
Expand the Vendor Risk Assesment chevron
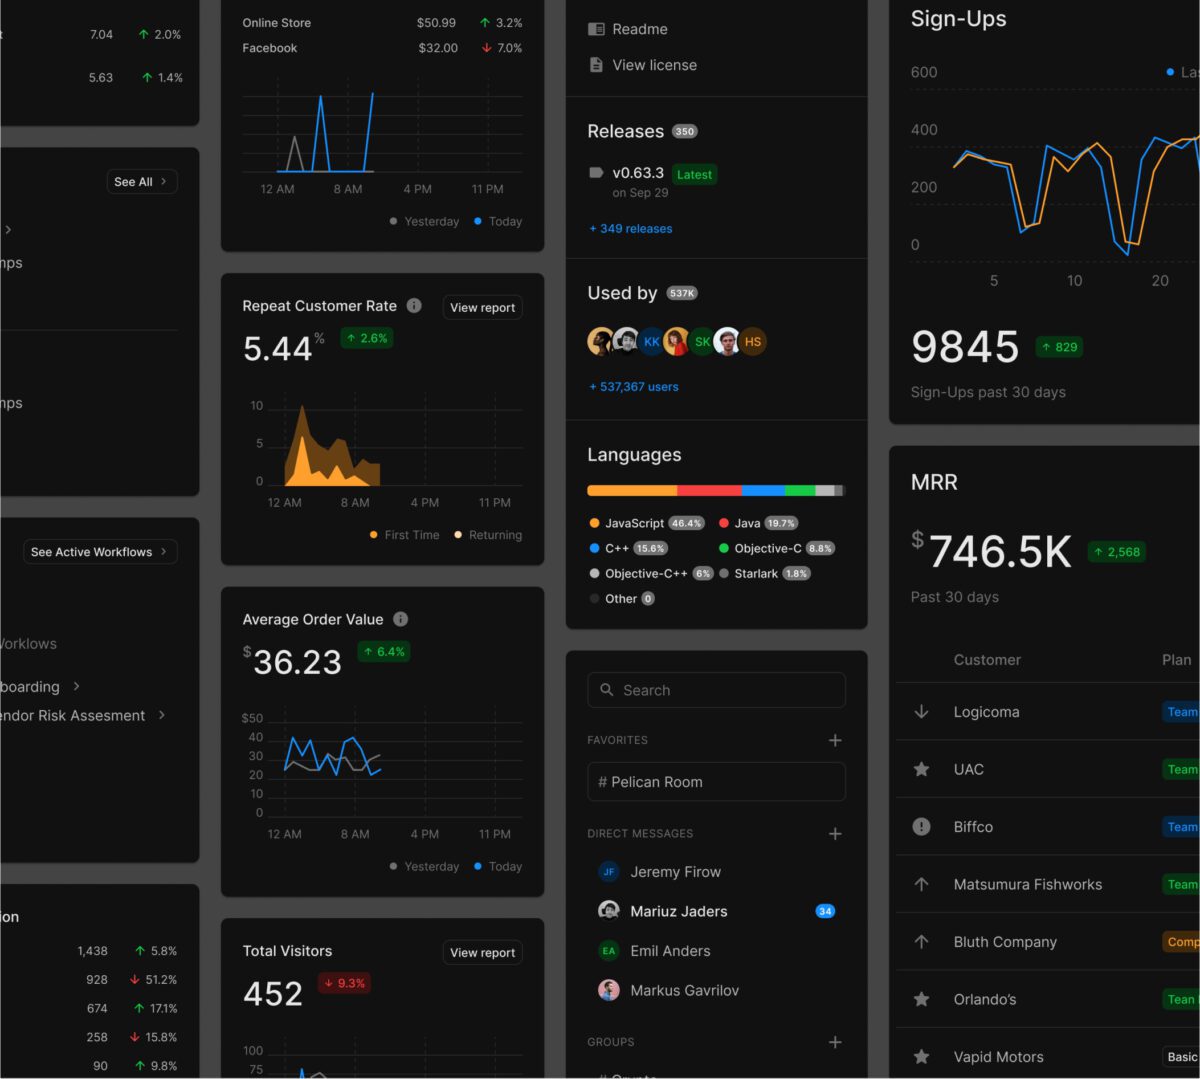pyautogui.click(x=162, y=715)
